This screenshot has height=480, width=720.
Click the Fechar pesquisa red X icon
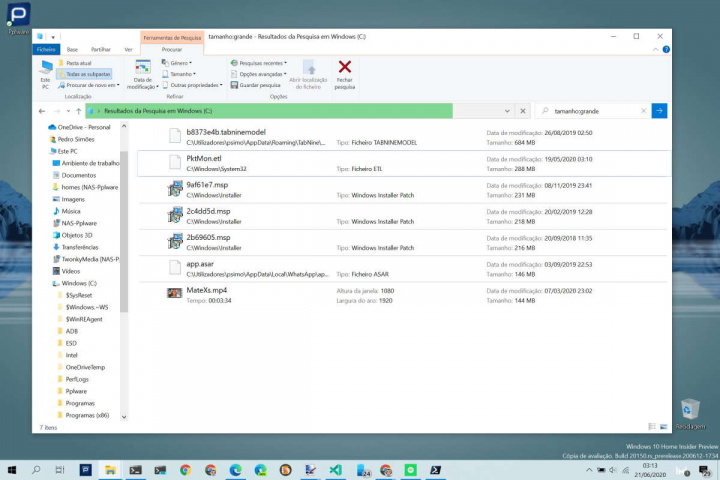344,69
